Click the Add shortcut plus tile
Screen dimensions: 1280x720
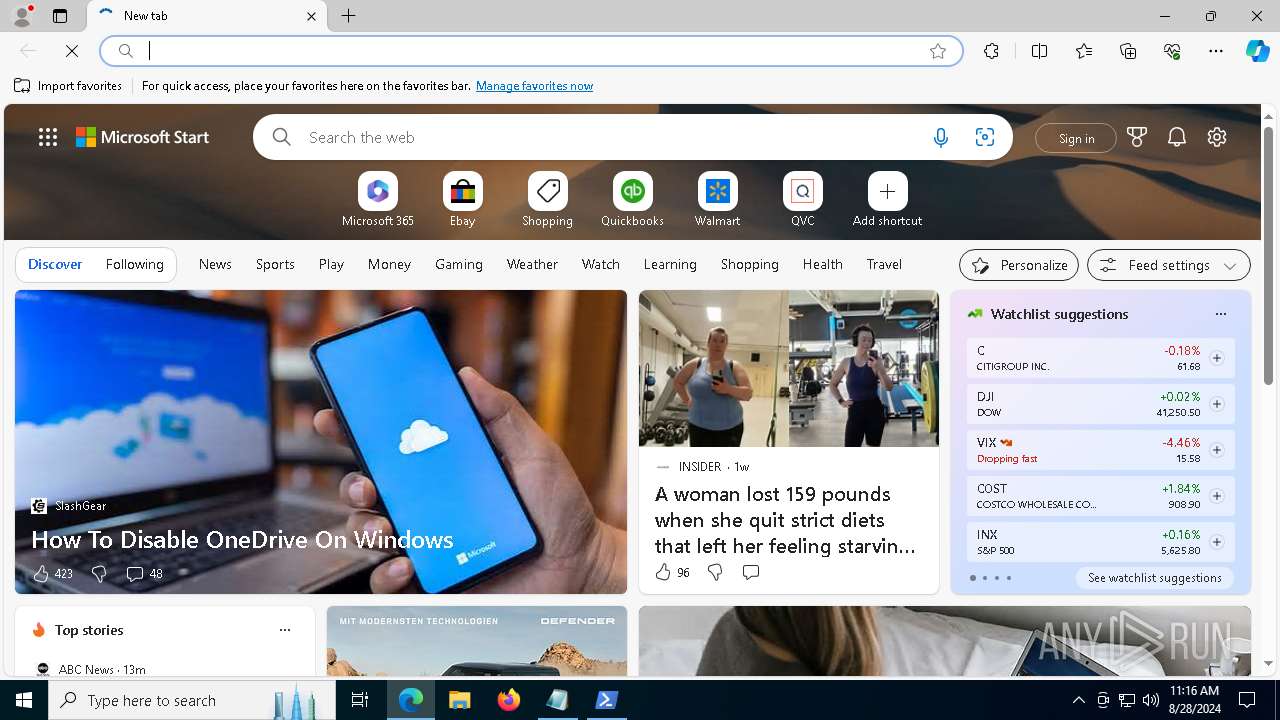pos(887,191)
